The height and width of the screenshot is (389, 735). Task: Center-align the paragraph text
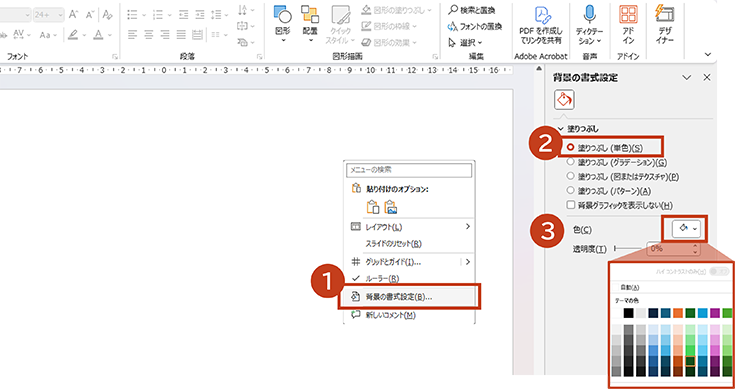point(149,35)
